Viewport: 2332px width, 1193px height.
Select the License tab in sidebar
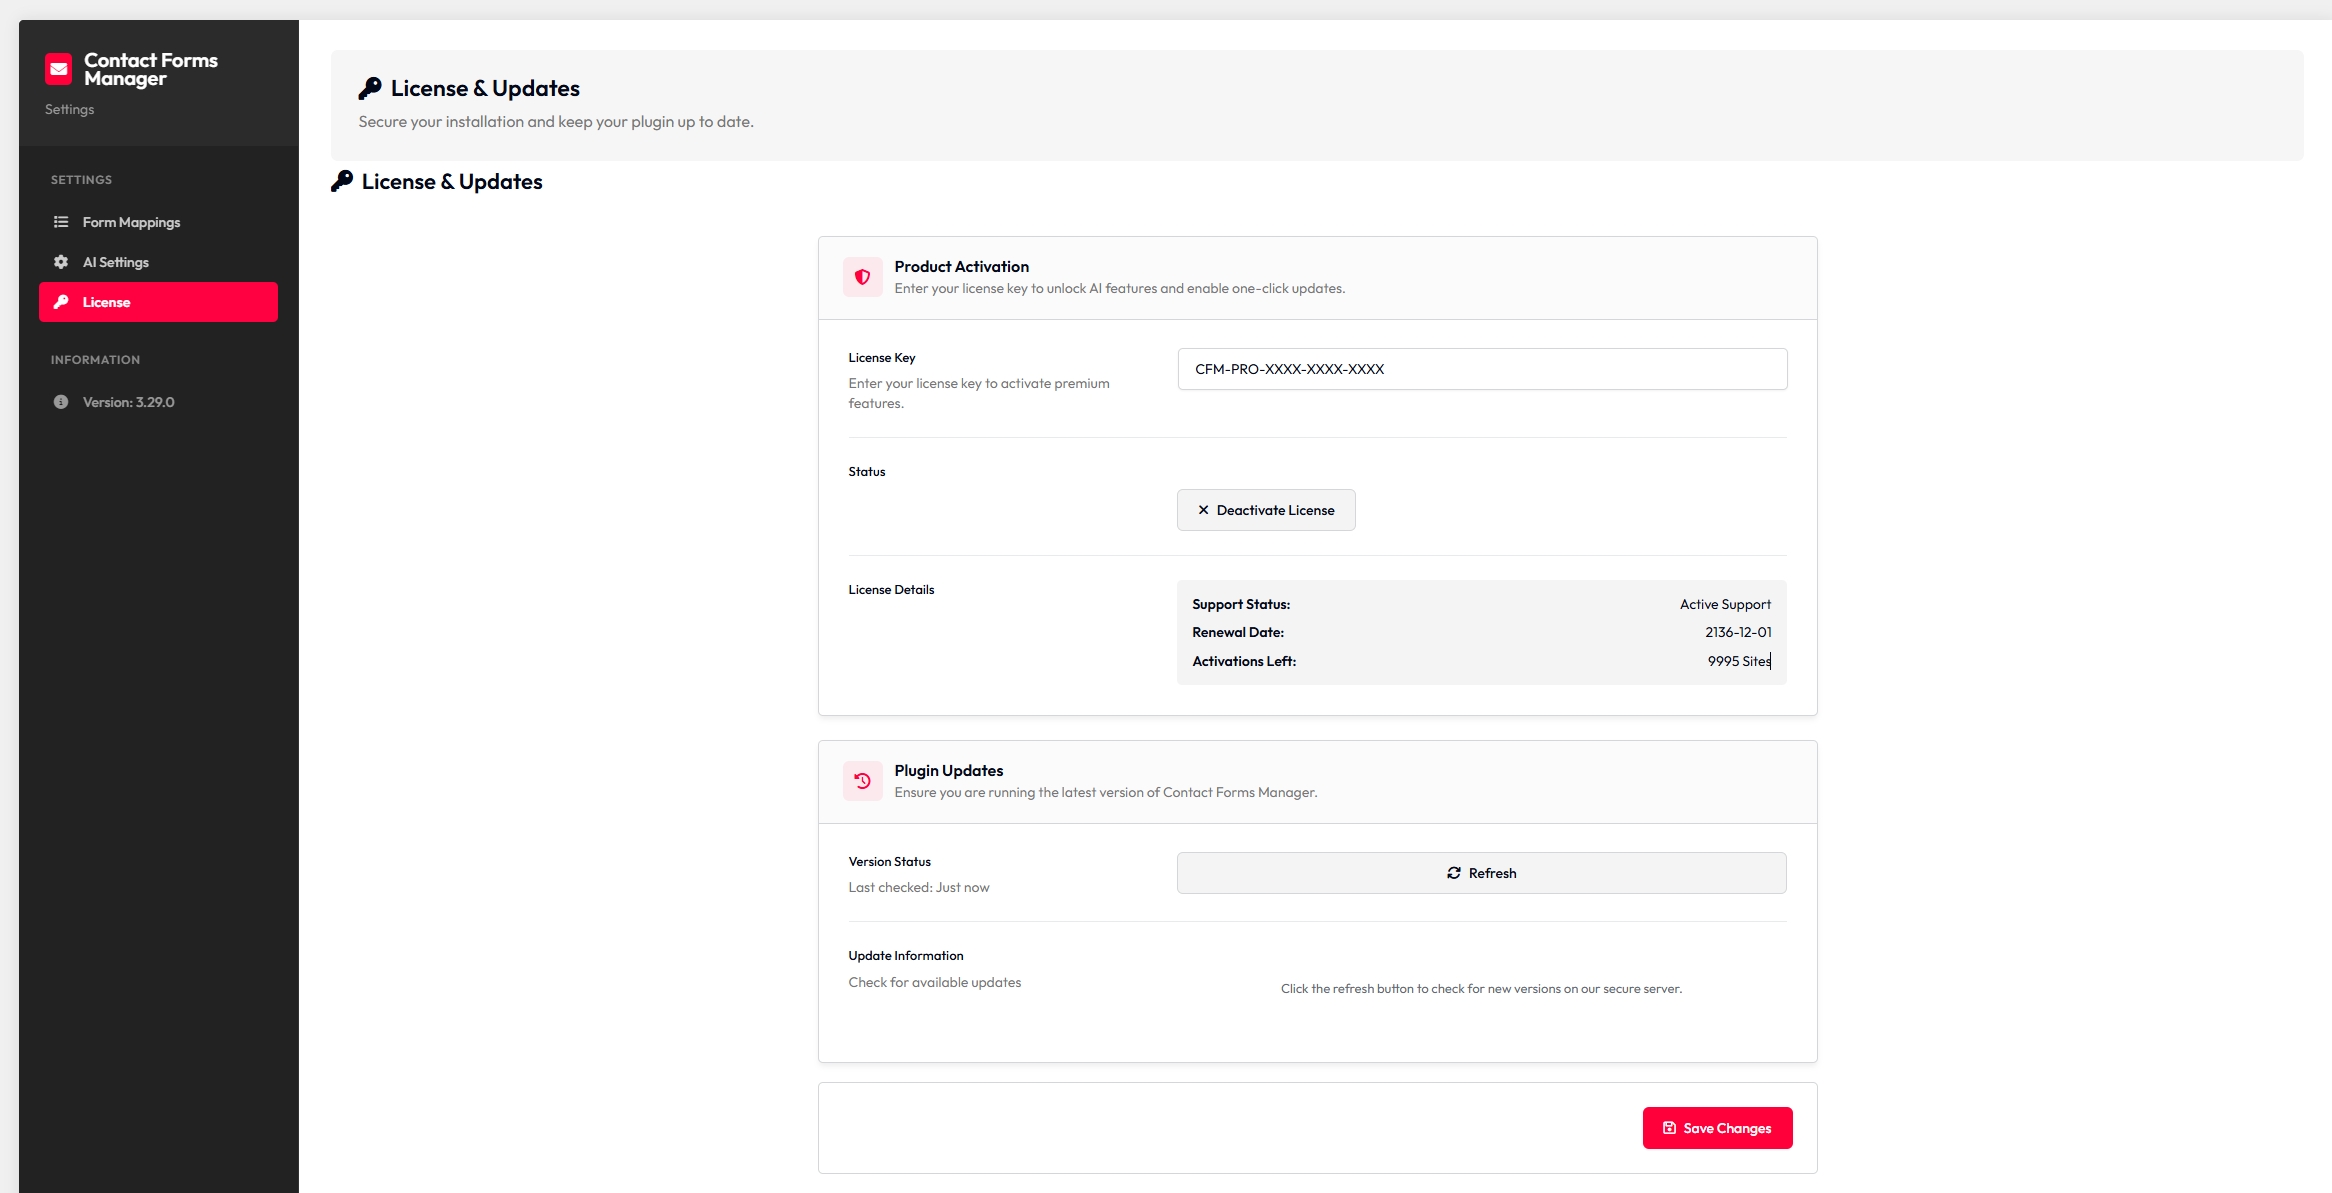click(105, 301)
